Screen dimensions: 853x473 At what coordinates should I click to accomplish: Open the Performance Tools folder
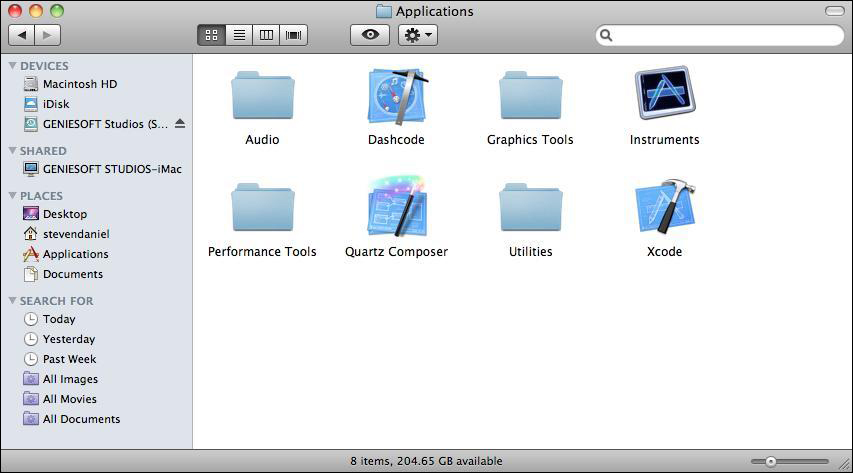262,207
